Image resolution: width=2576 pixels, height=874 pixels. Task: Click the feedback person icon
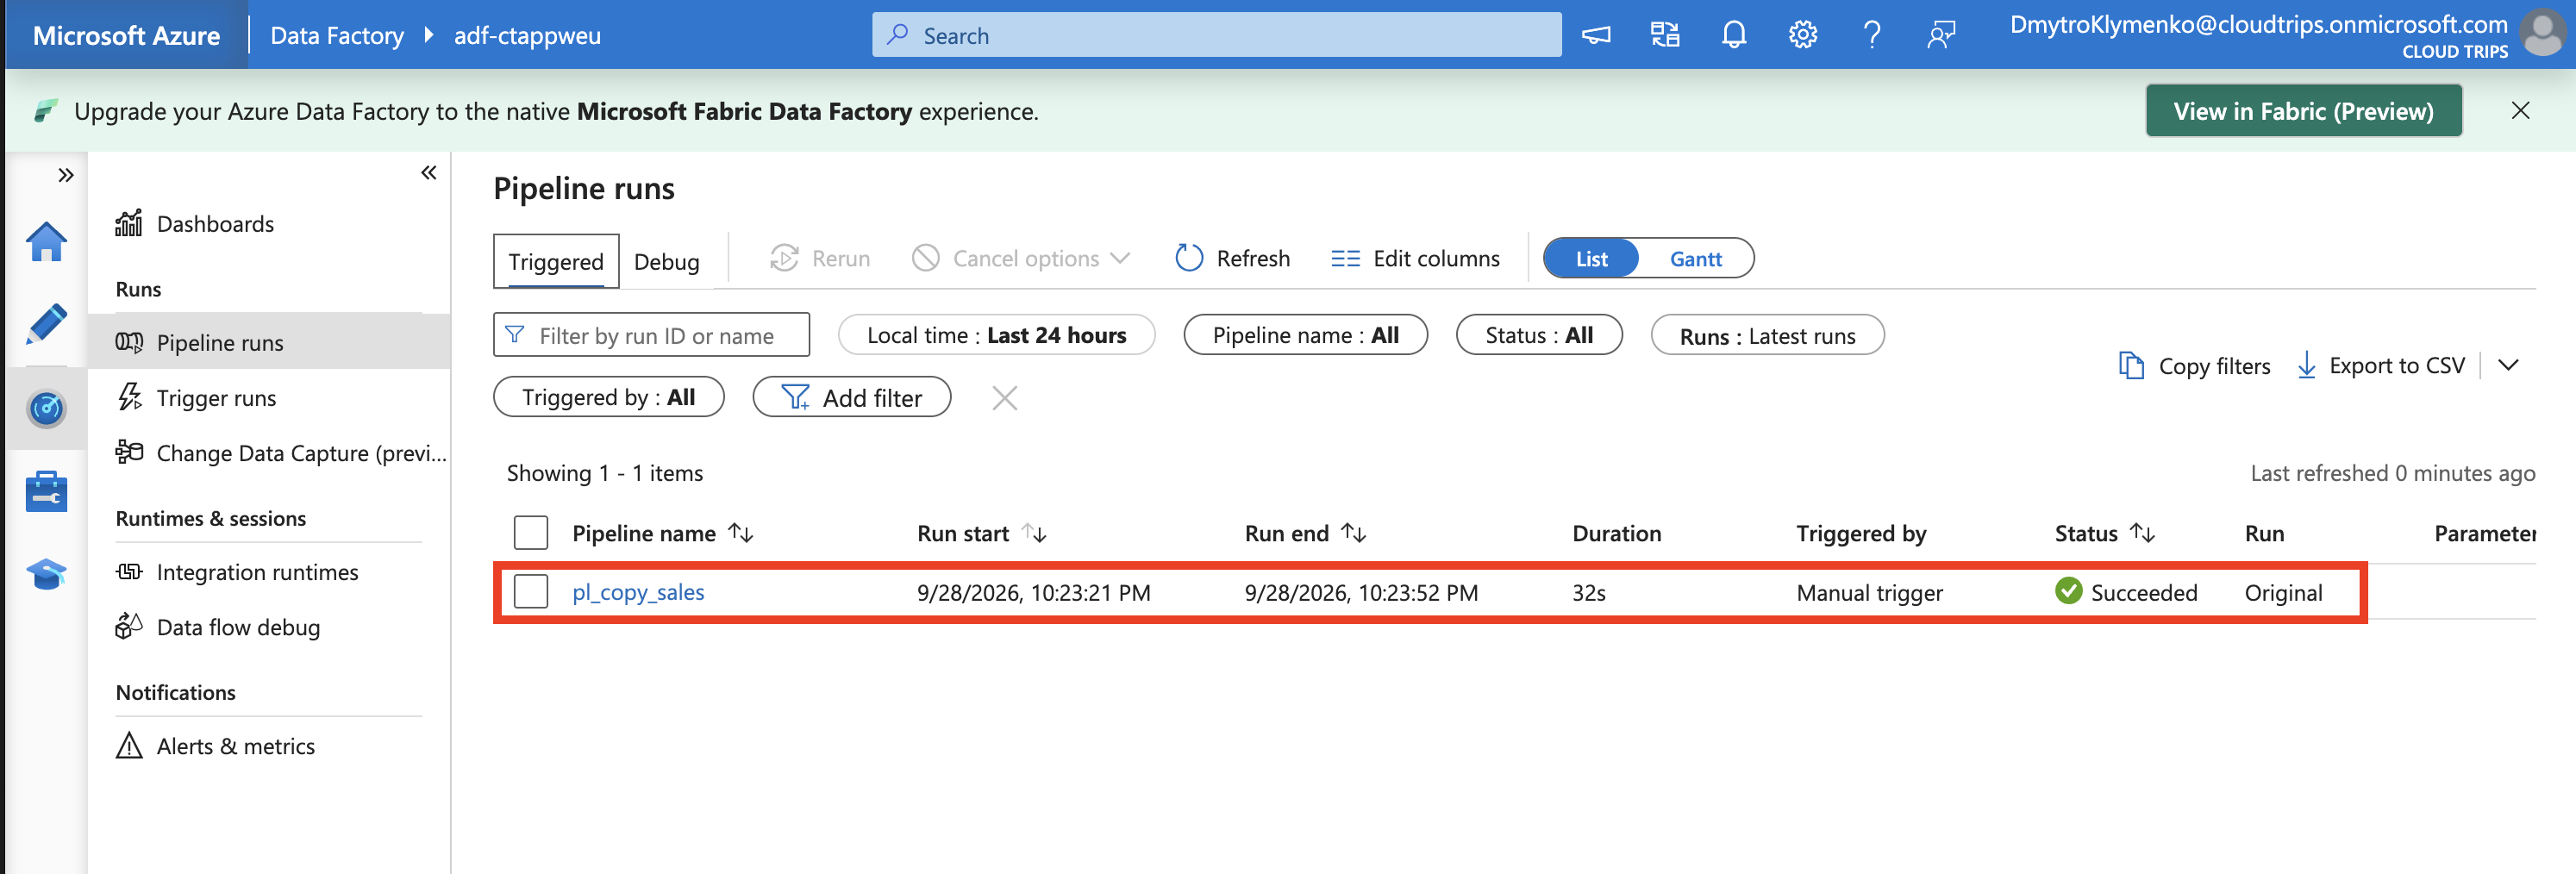(1941, 35)
